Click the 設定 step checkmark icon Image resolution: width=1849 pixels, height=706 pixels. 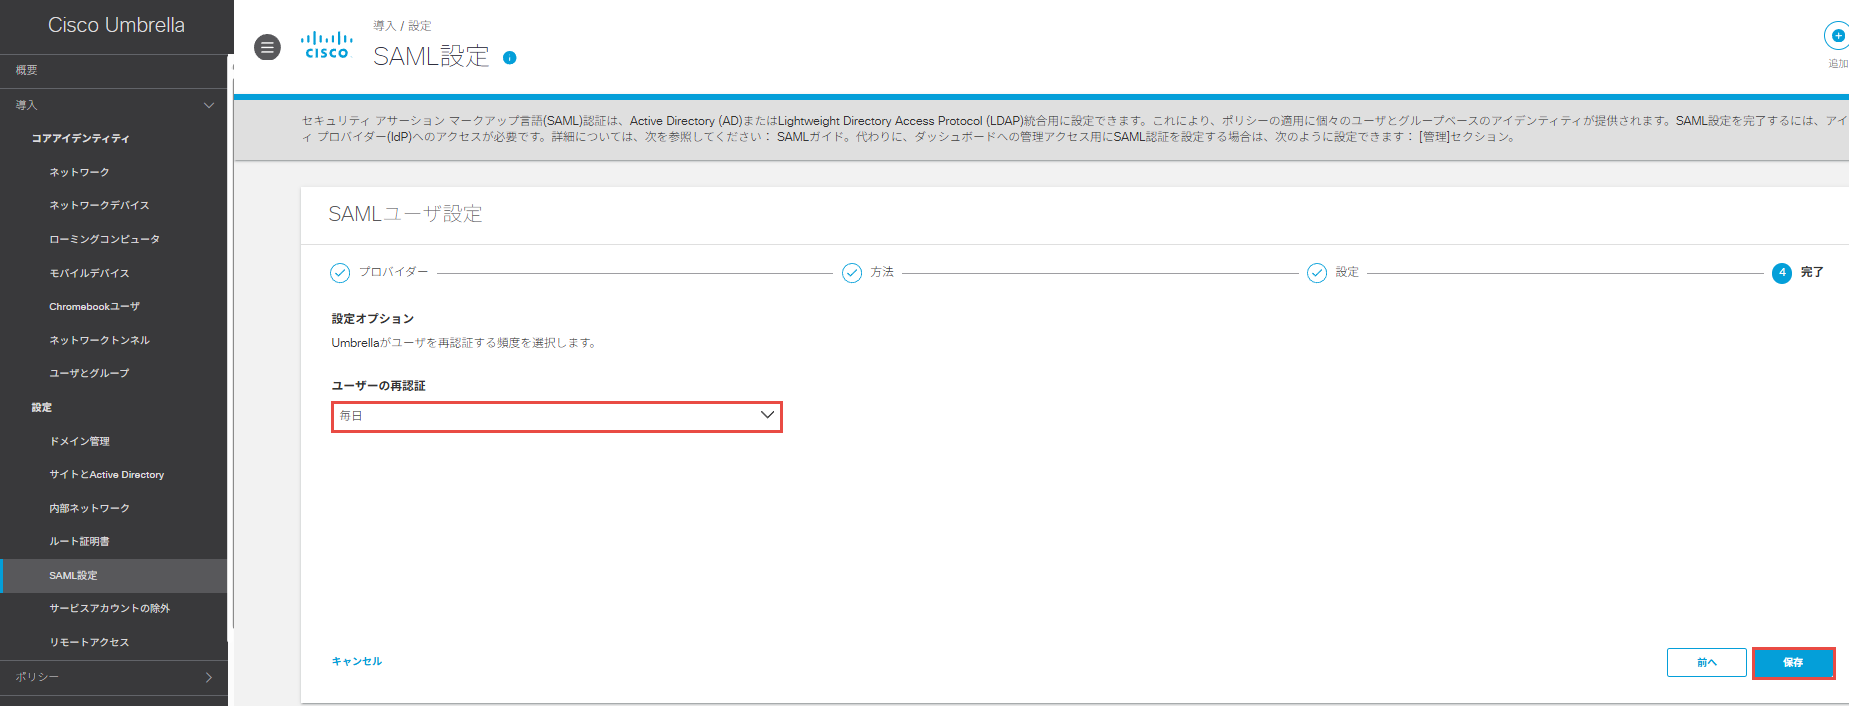[x=1317, y=273]
